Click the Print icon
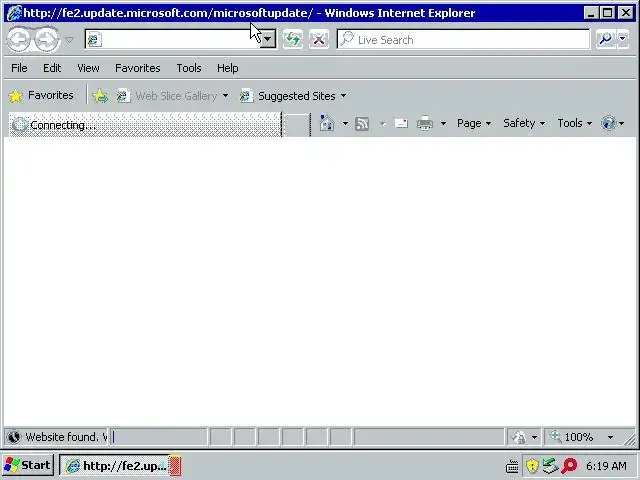Screen dimensions: 640x480 (x=425, y=123)
